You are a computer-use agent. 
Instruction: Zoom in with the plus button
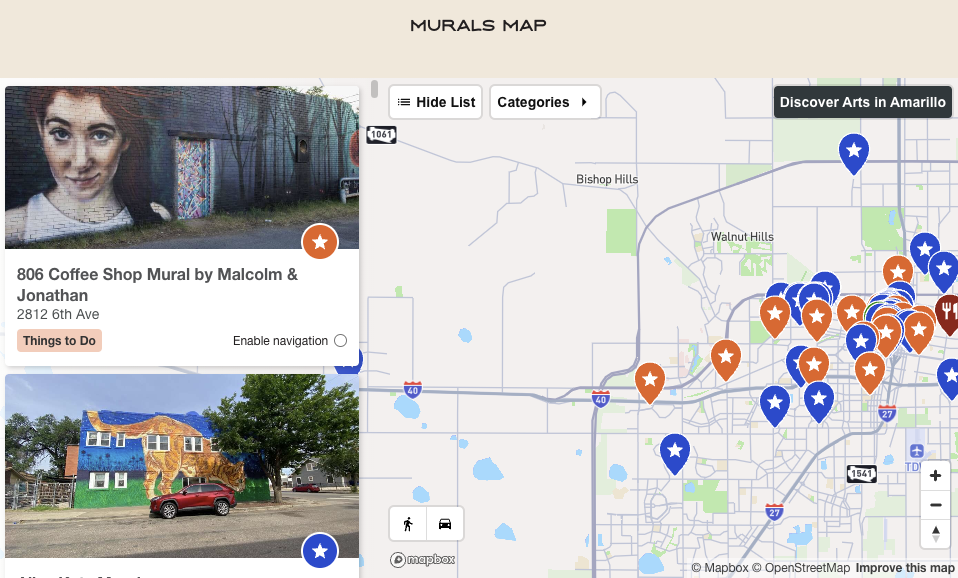[x=935, y=475]
